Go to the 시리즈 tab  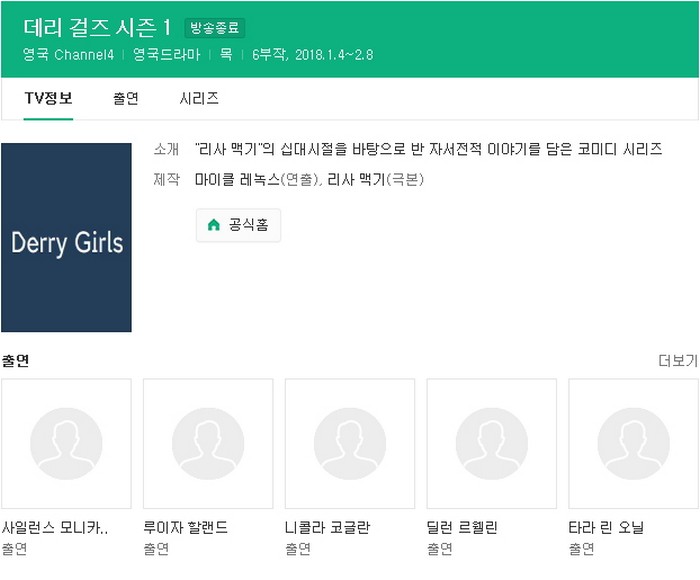tap(199, 99)
